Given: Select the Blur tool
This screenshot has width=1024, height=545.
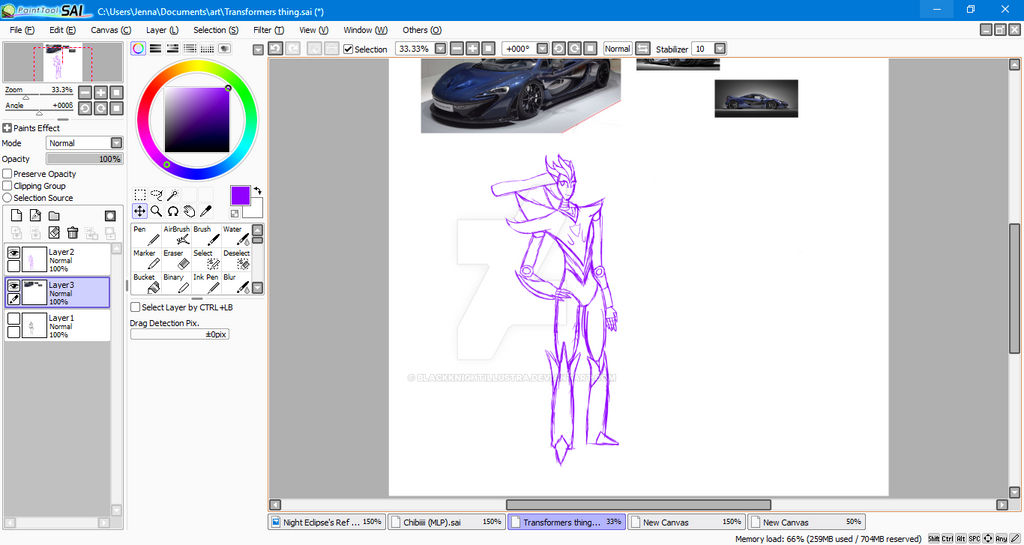Looking at the screenshot, I should [x=236, y=283].
